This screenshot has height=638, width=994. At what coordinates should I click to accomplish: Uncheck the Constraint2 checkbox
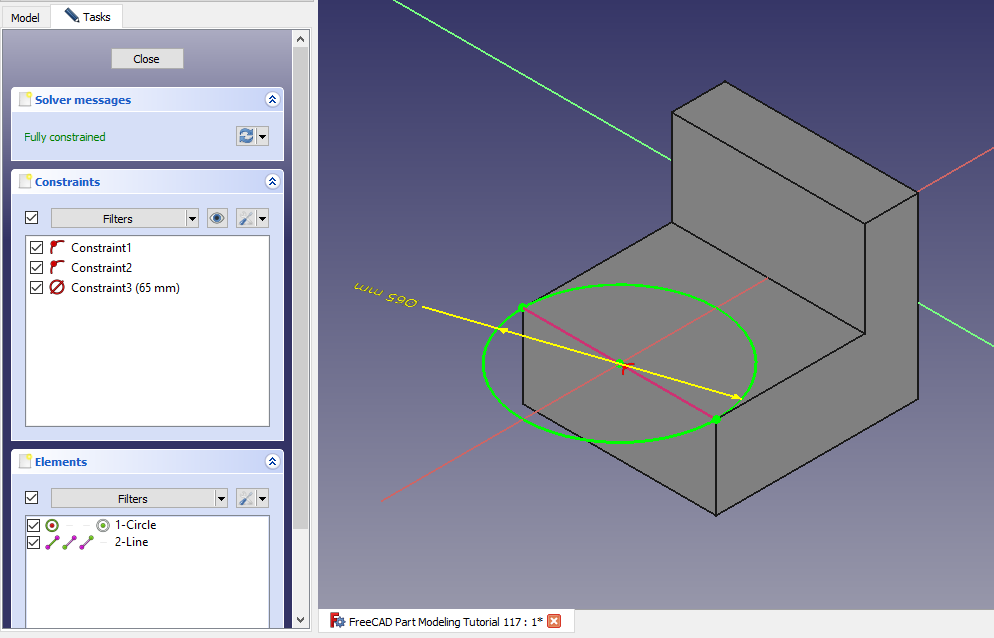37,268
